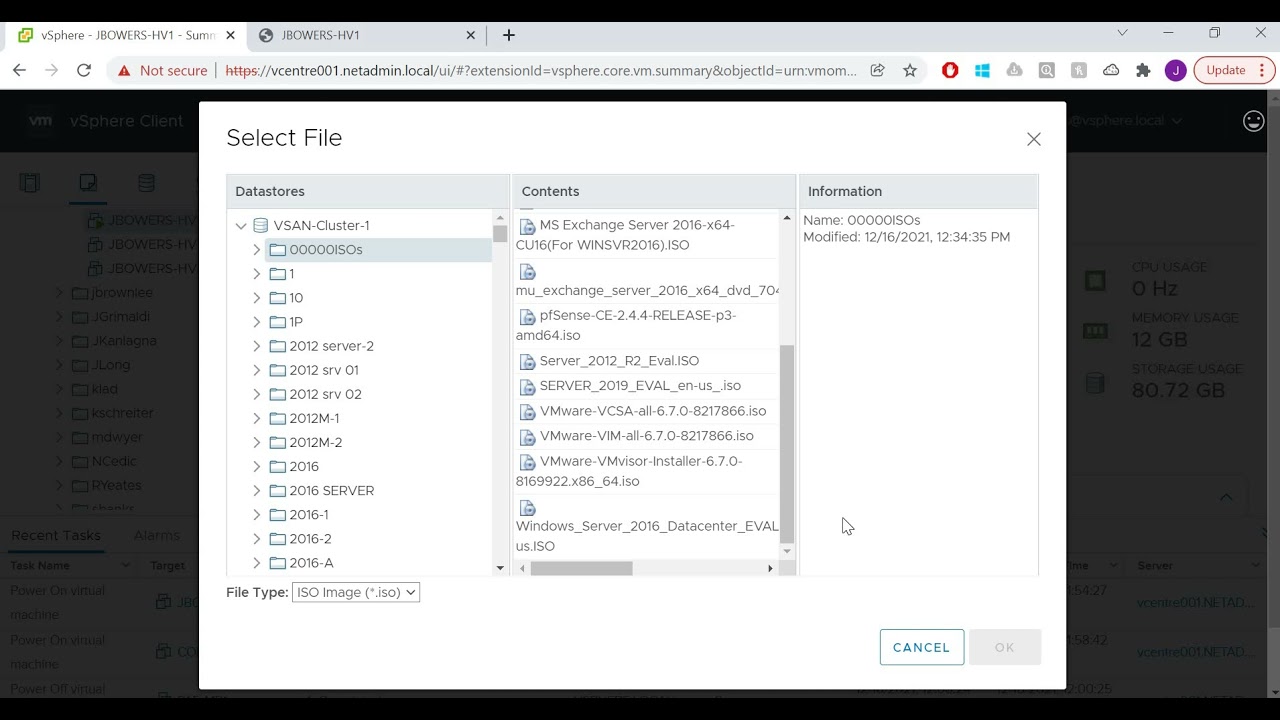This screenshot has width=1280, height=720.
Task: Expand the 2016-A folder chevron
Action: [257, 563]
